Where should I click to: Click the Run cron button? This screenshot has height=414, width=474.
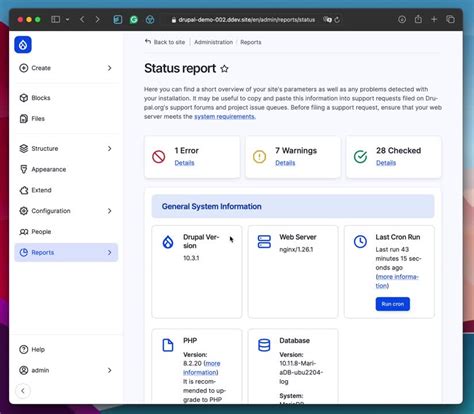(x=393, y=304)
